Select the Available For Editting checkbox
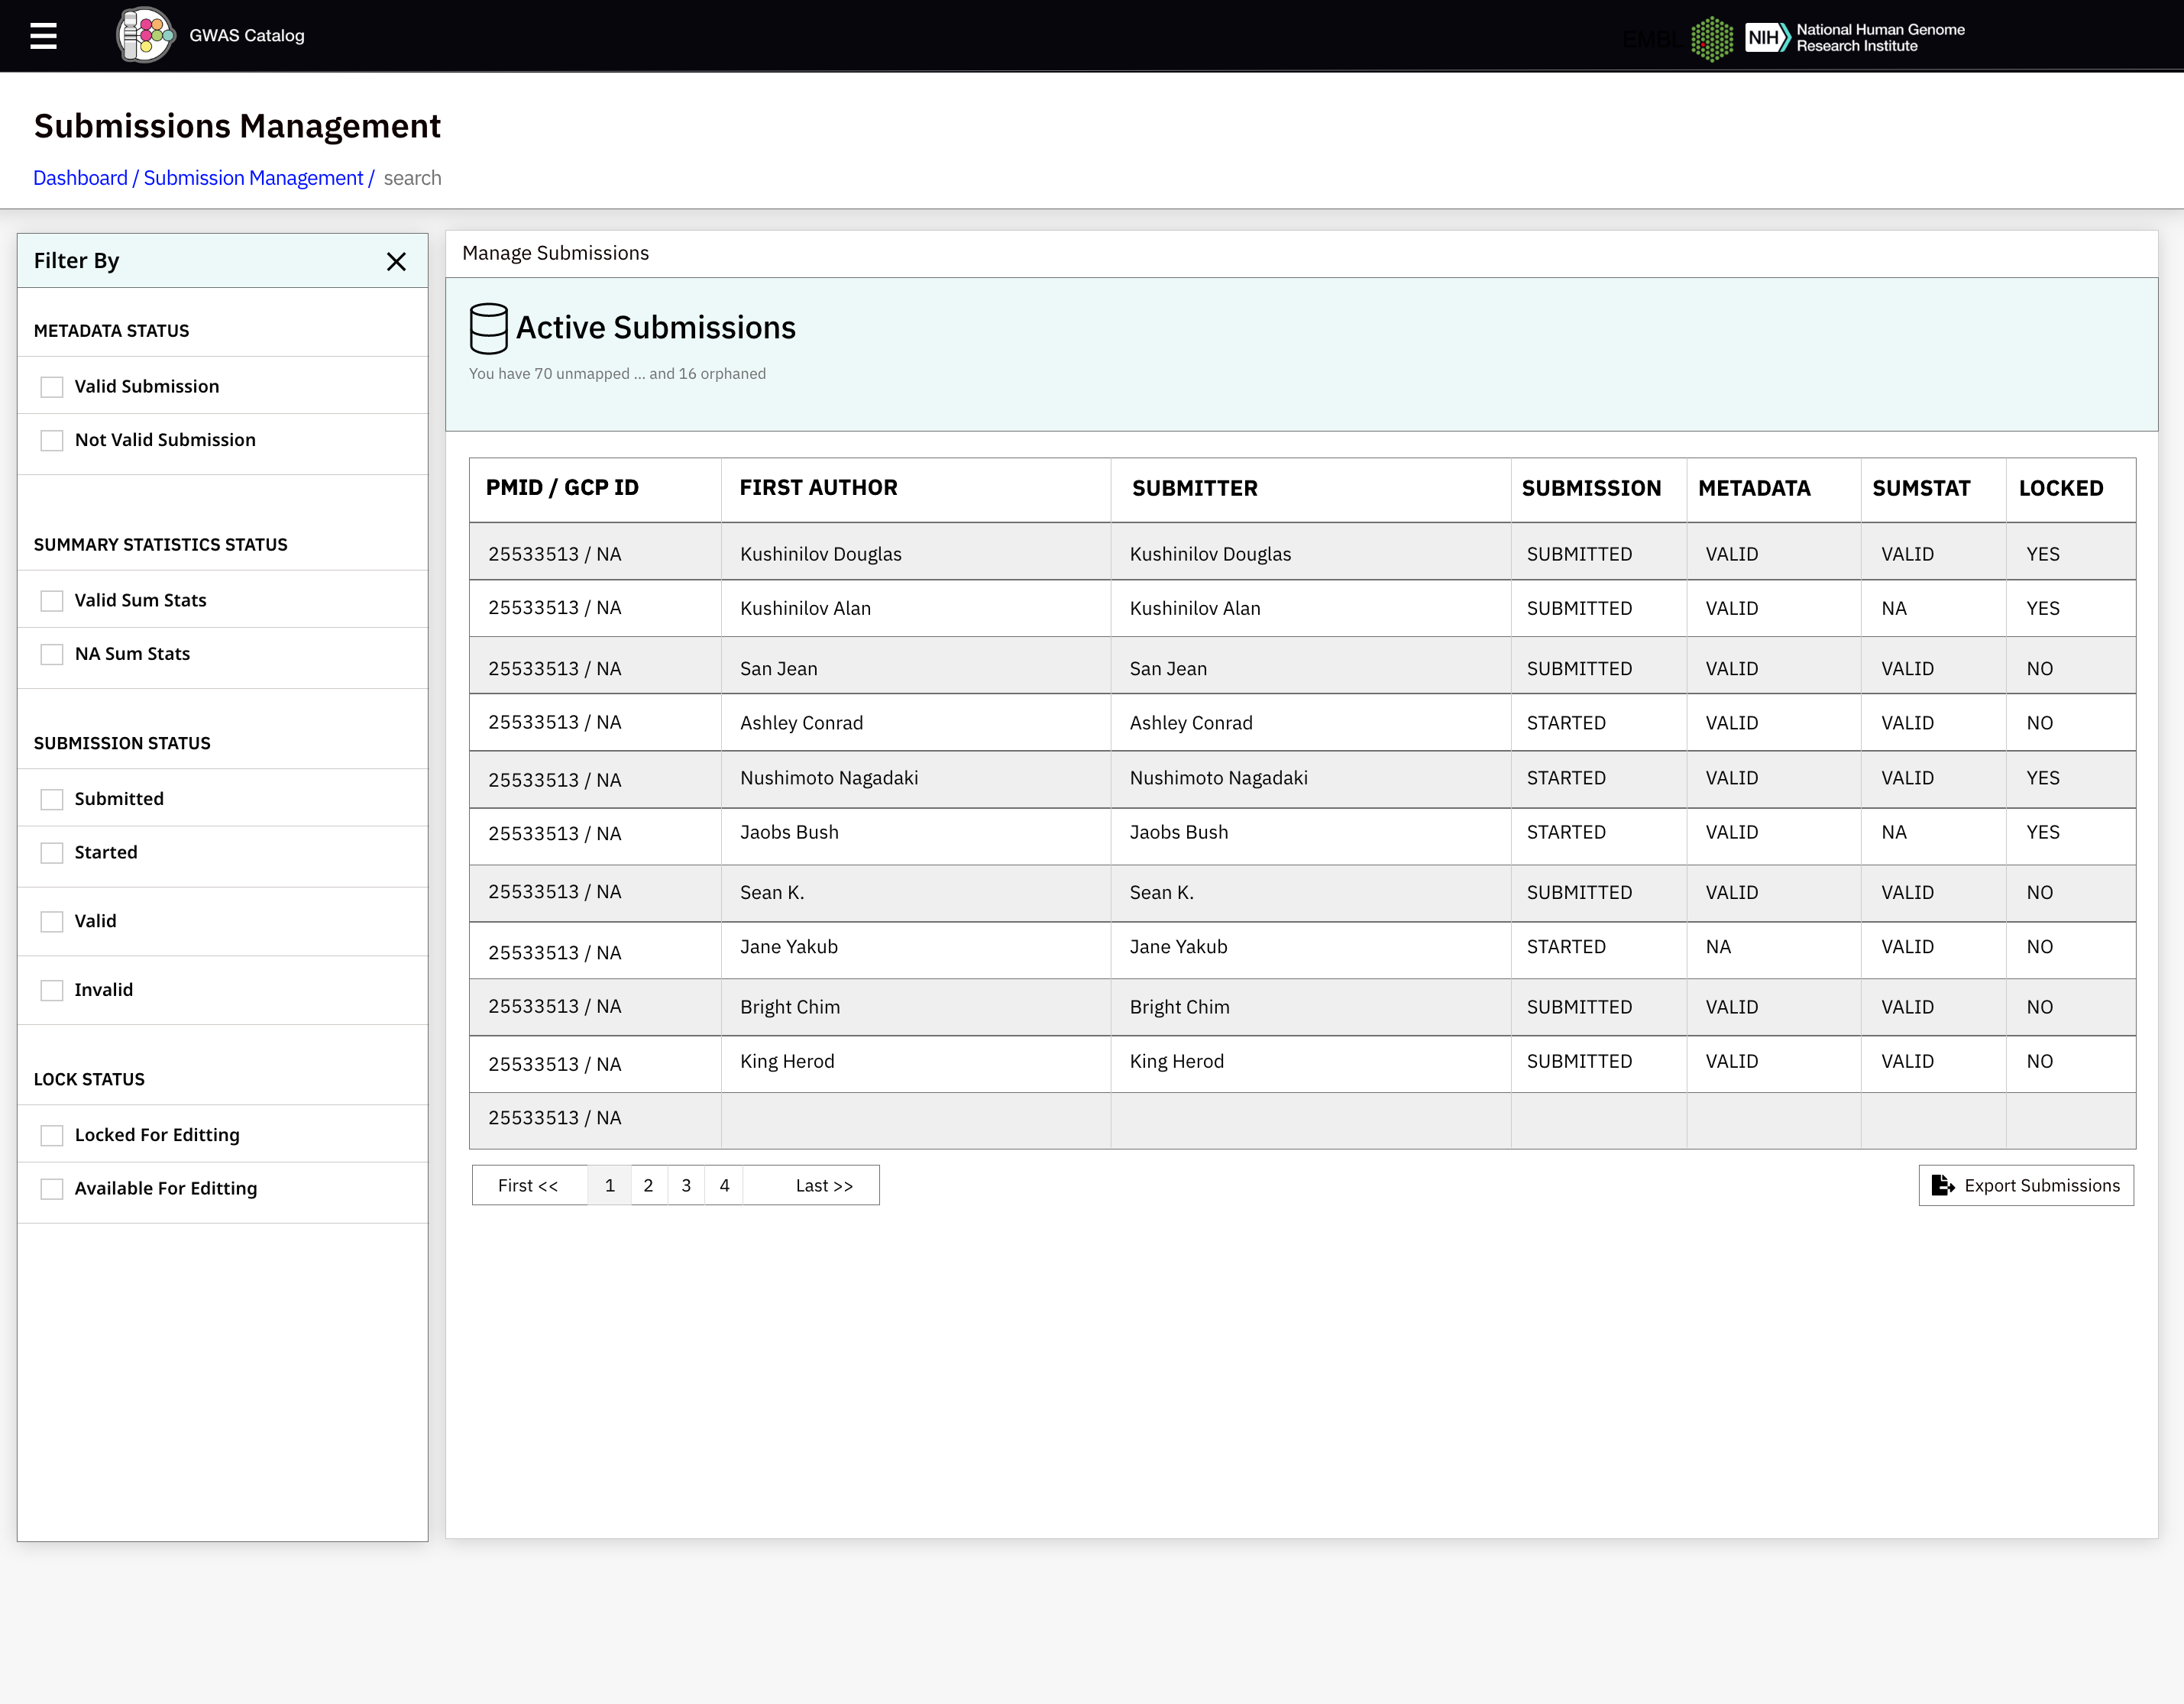 (x=52, y=1189)
